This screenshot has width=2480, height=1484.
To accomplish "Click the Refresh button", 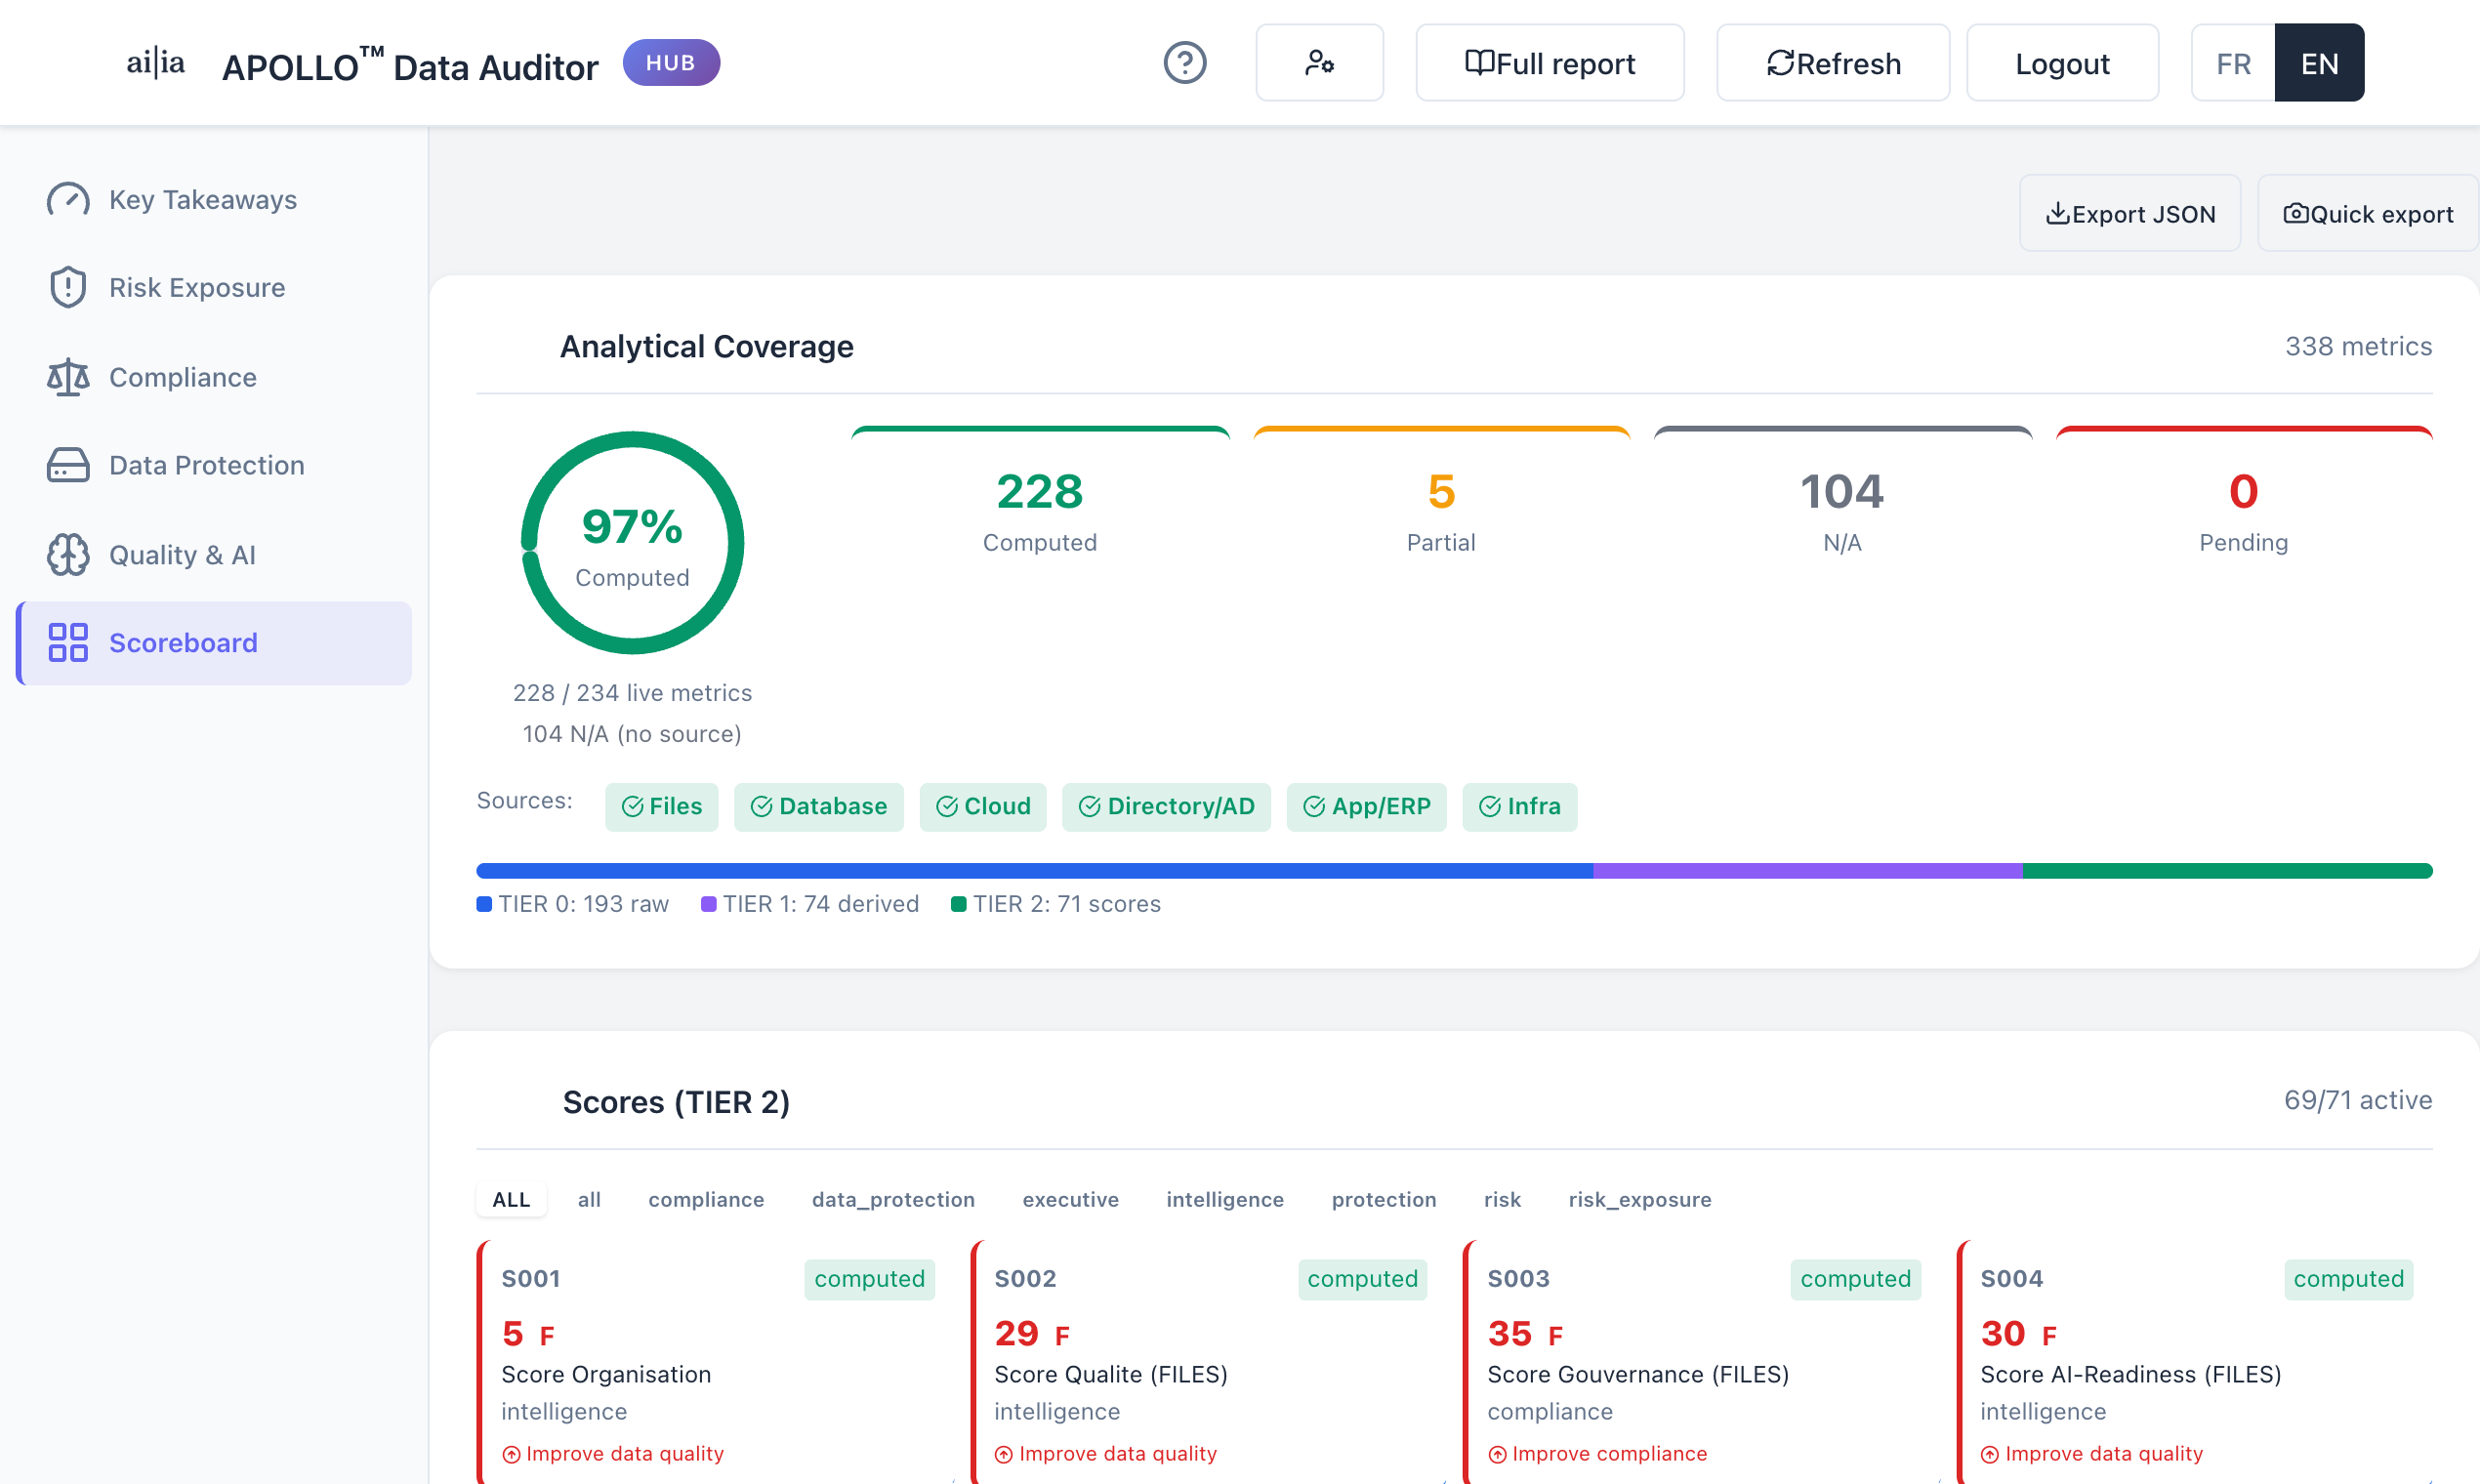I will [1832, 63].
